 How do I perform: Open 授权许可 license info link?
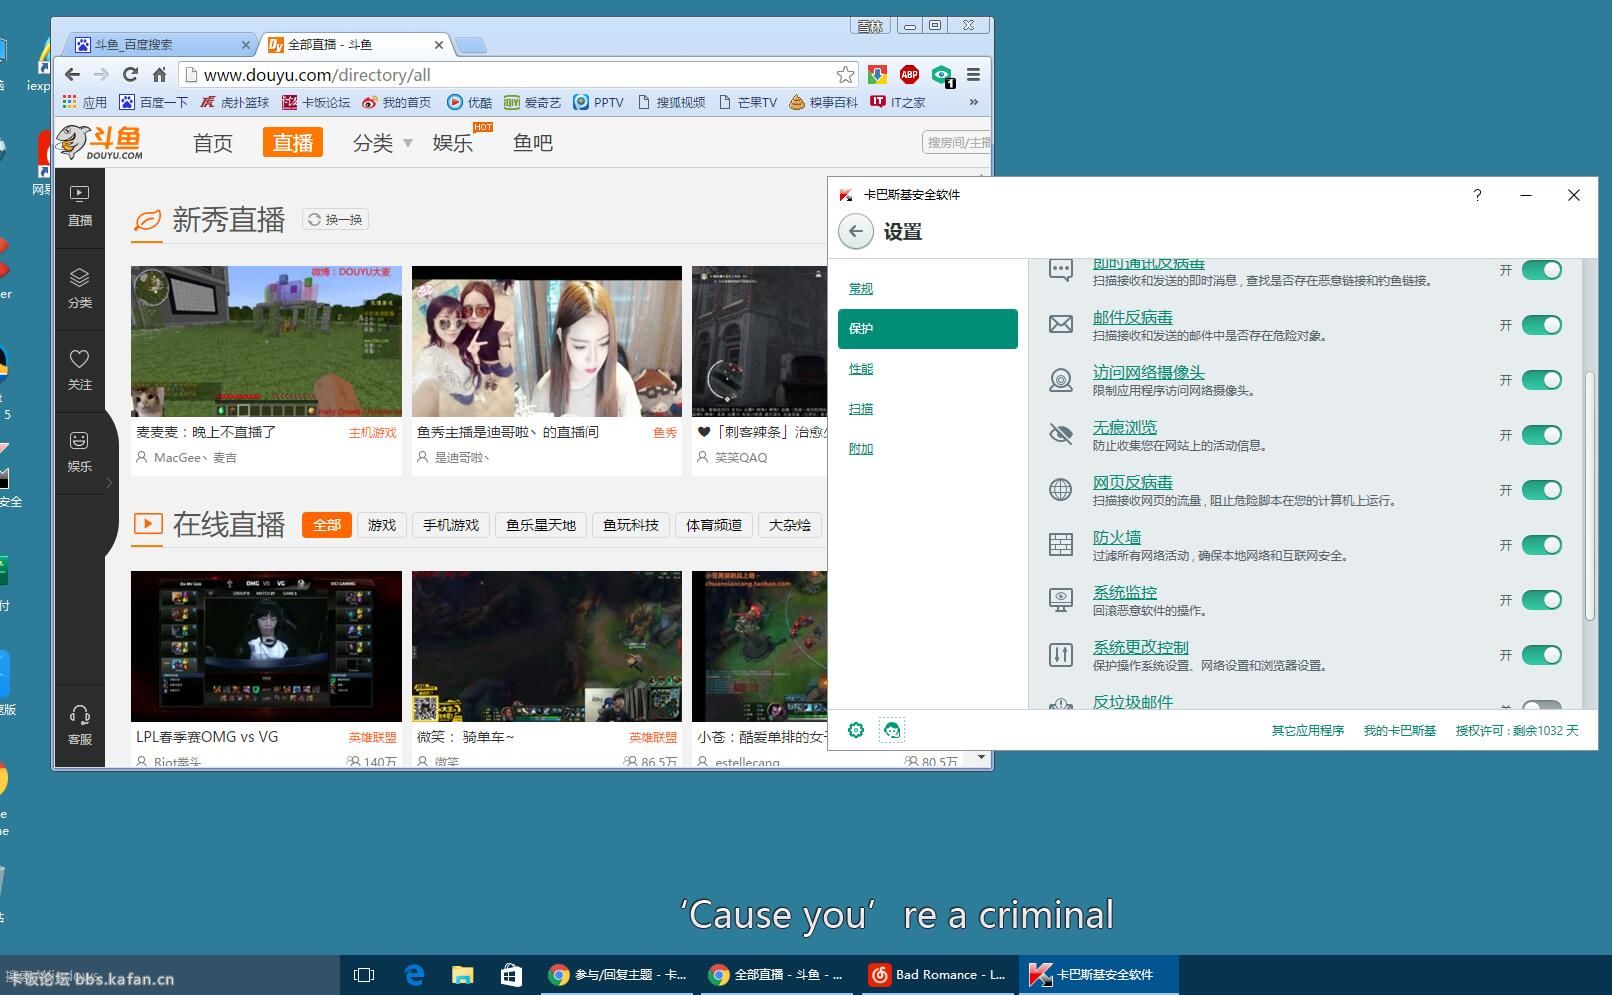click(x=1517, y=731)
